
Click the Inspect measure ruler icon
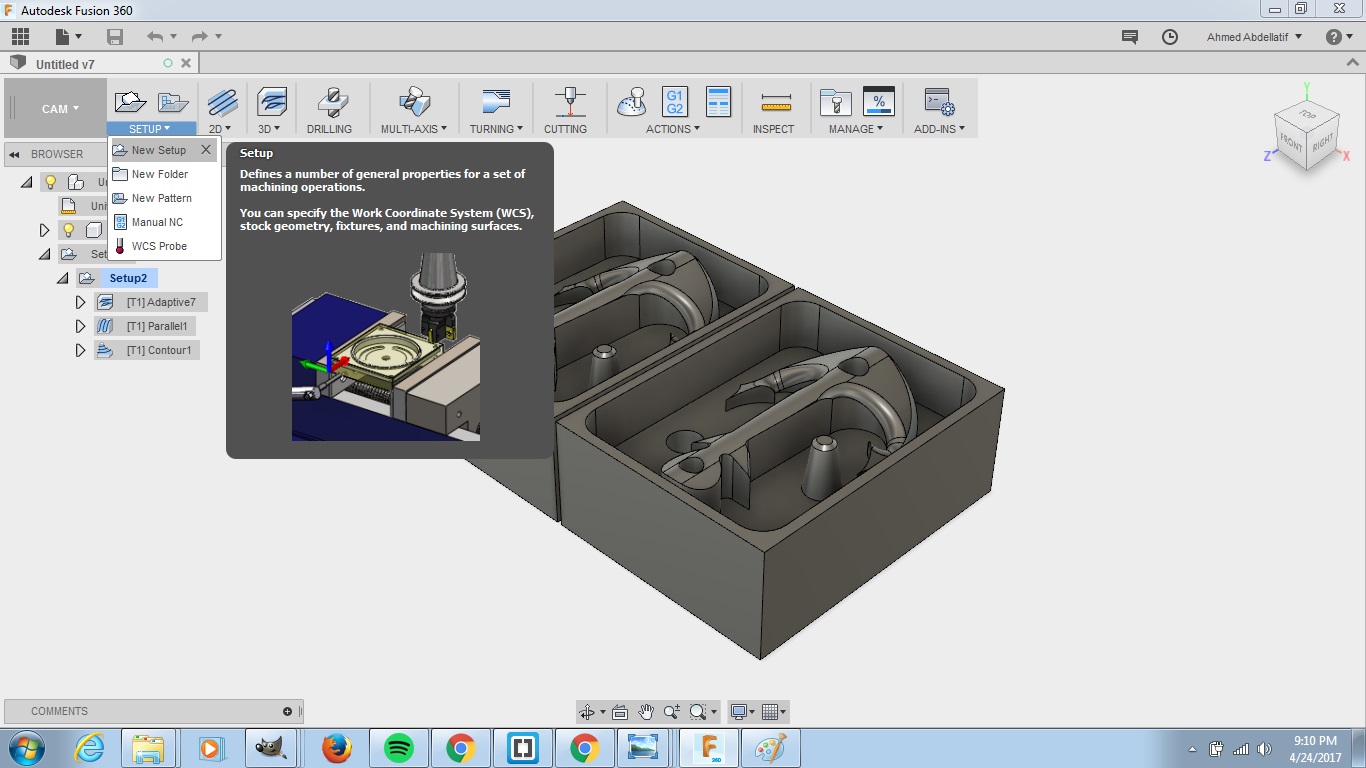coord(776,102)
